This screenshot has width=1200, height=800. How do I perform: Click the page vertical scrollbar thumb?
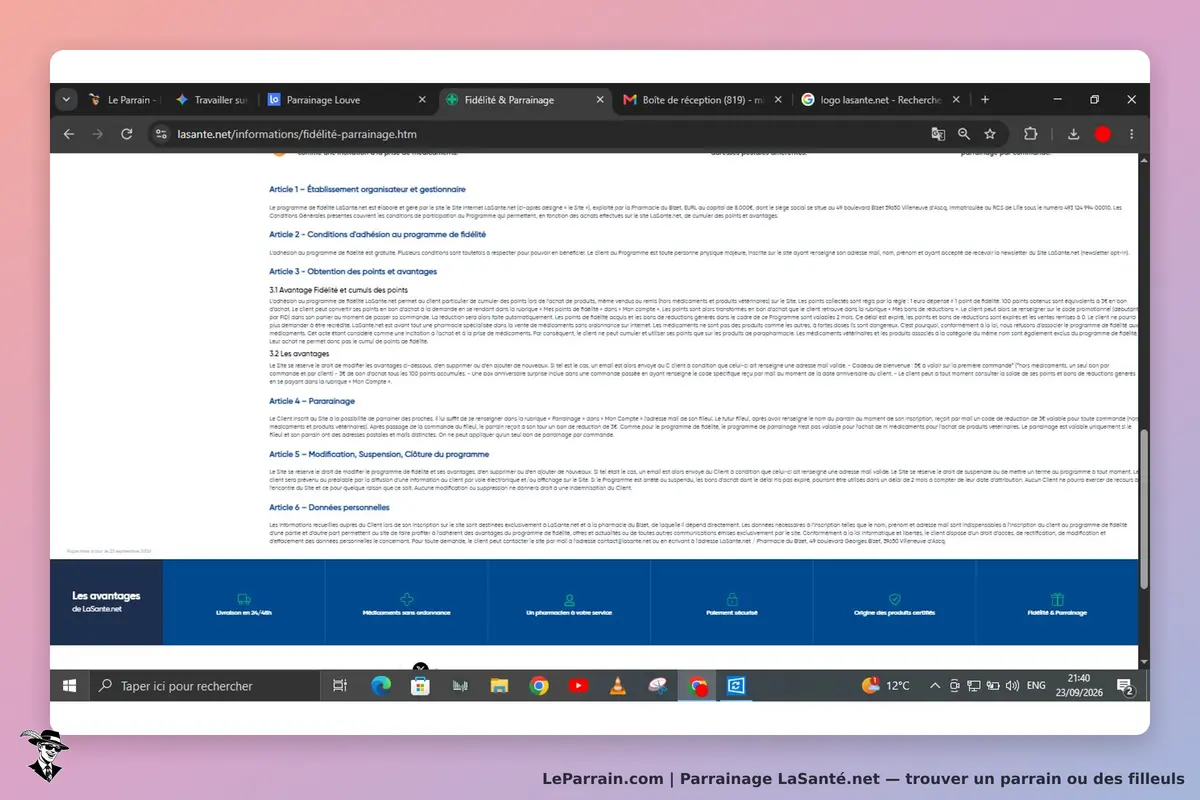click(x=1144, y=510)
